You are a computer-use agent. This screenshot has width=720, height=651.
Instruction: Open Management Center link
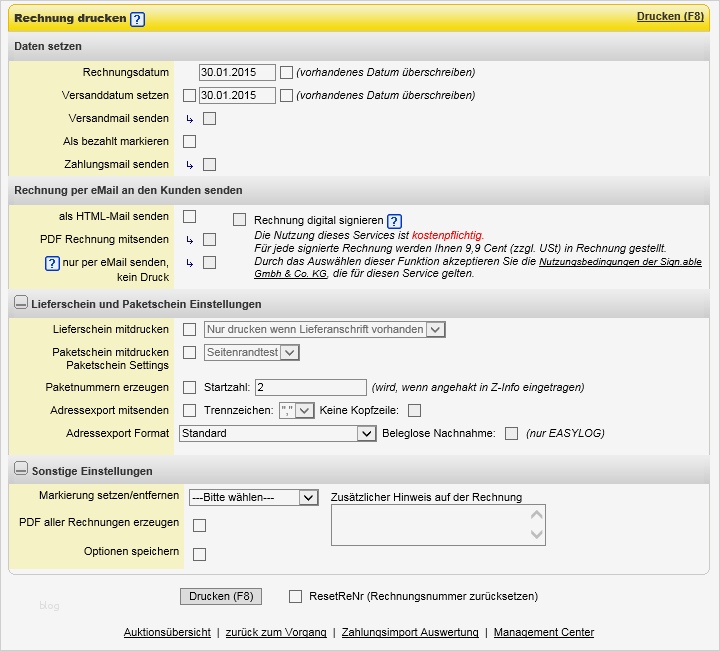pos(544,633)
